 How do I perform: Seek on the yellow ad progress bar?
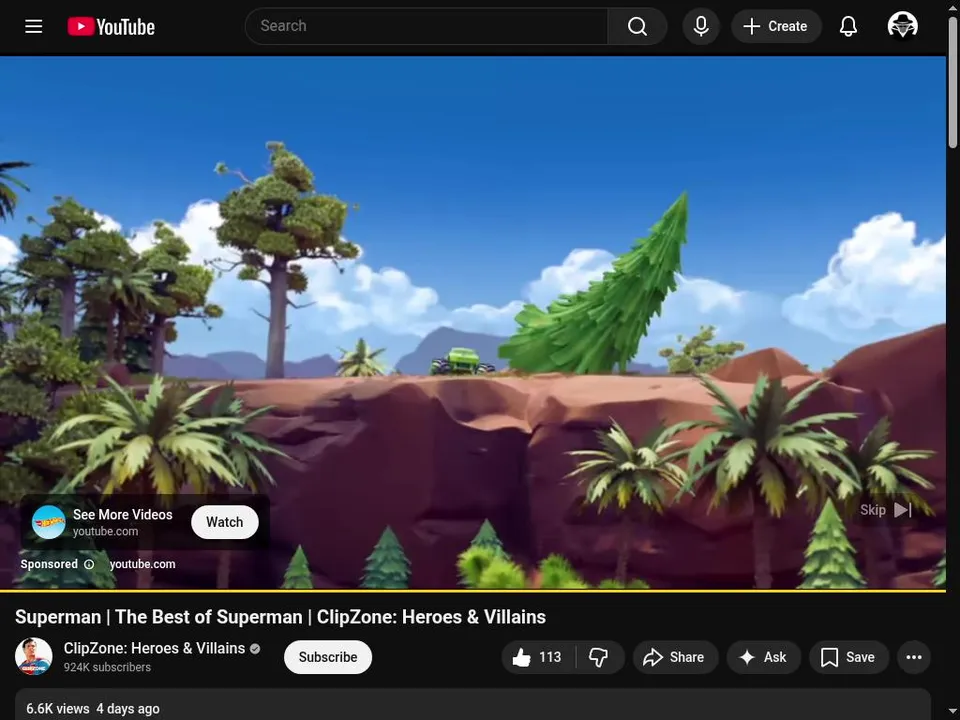pos(473,591)
